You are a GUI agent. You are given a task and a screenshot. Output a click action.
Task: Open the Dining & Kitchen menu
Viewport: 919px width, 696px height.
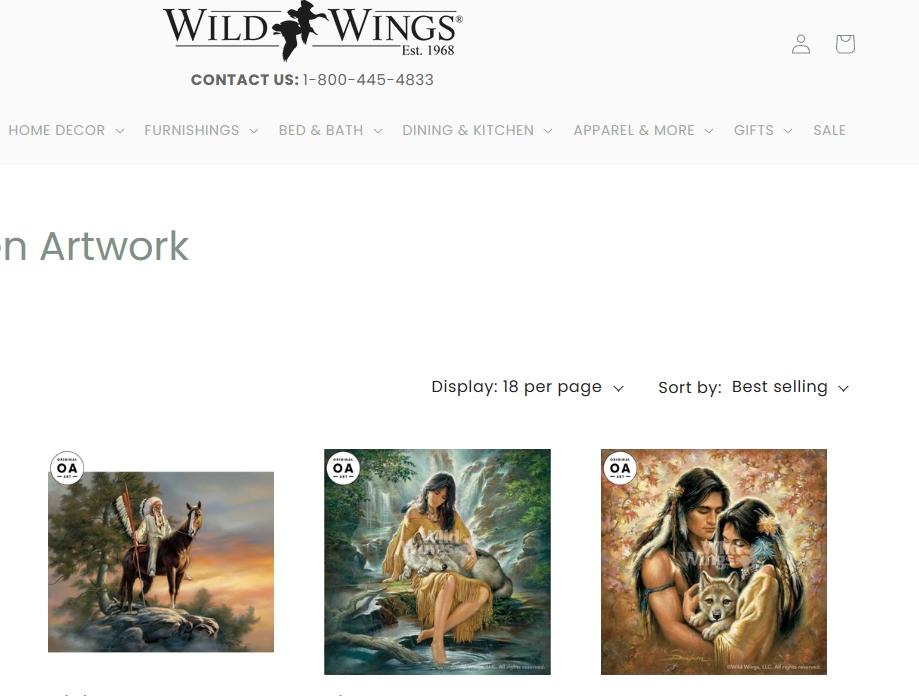click(477, 130)
